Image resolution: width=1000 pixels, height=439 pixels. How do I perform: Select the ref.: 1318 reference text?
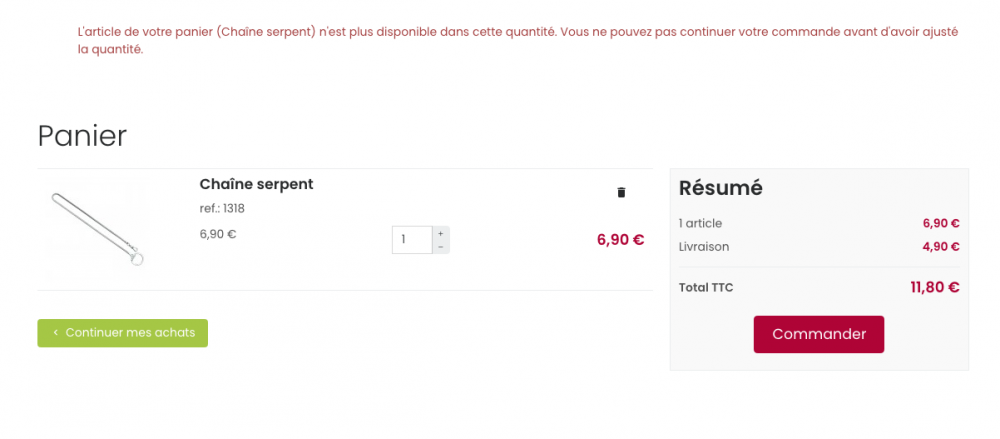222,209
